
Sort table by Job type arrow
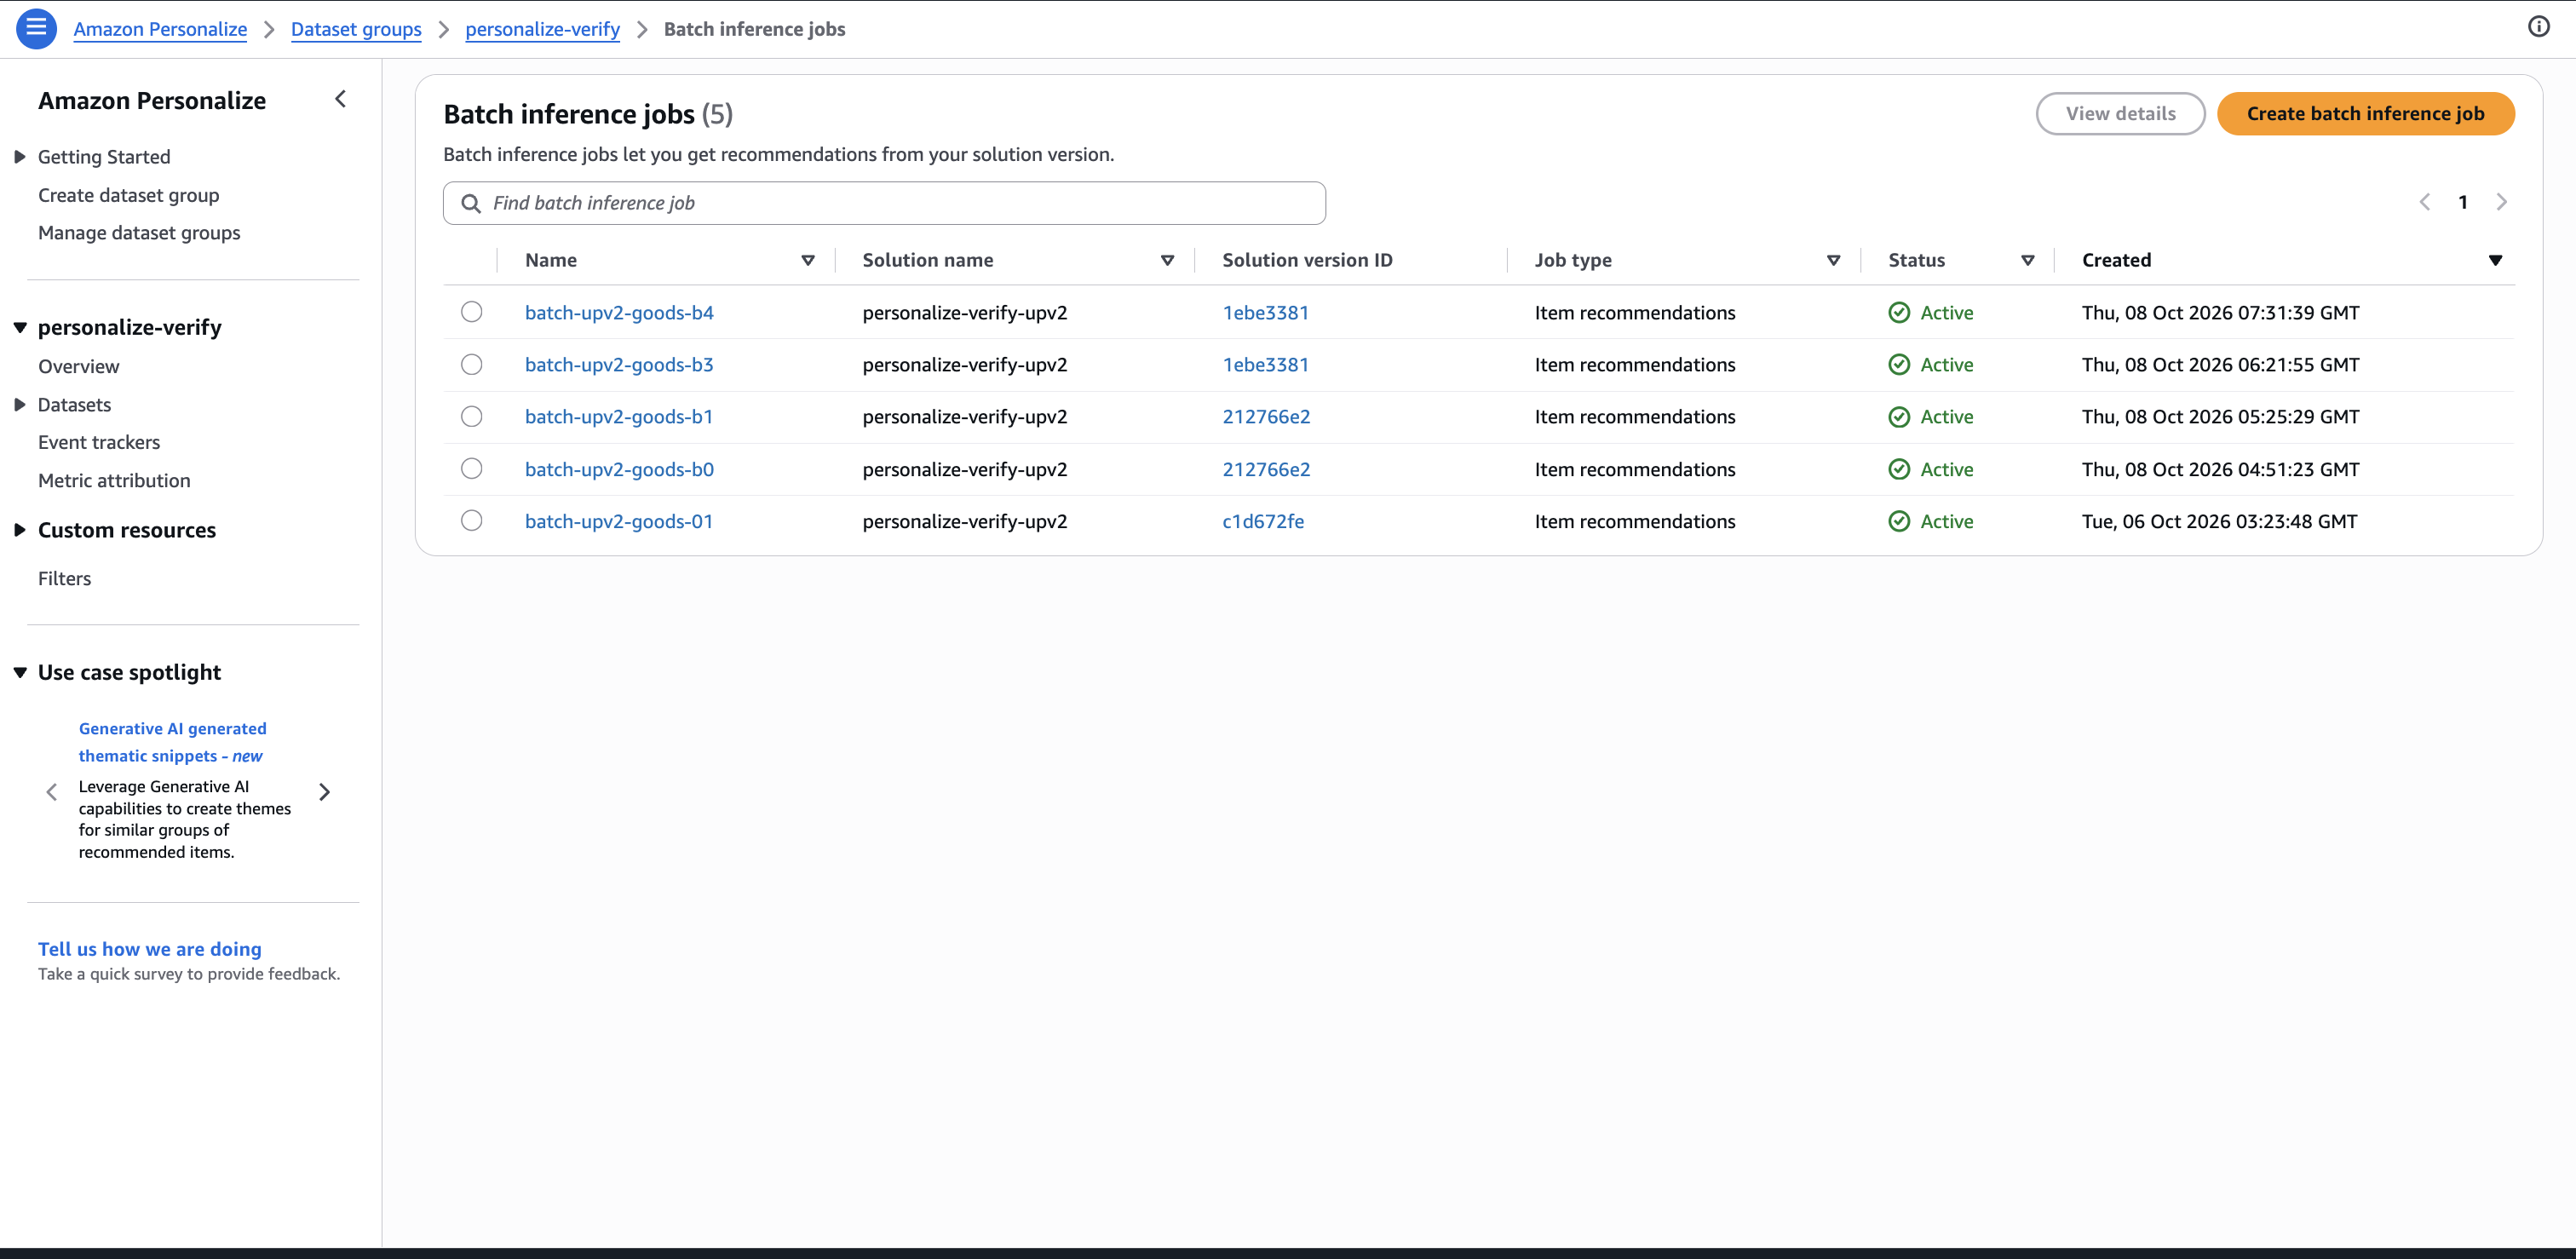(x=1832, y=260)
